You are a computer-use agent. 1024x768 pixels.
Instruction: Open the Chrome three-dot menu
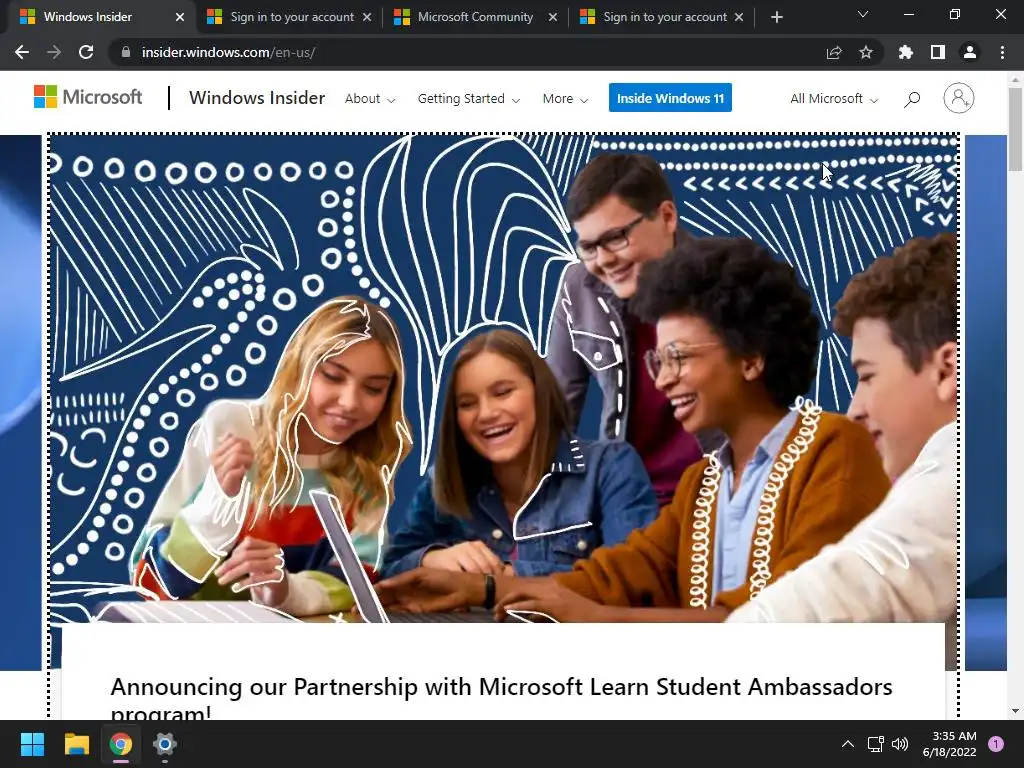1002,52
